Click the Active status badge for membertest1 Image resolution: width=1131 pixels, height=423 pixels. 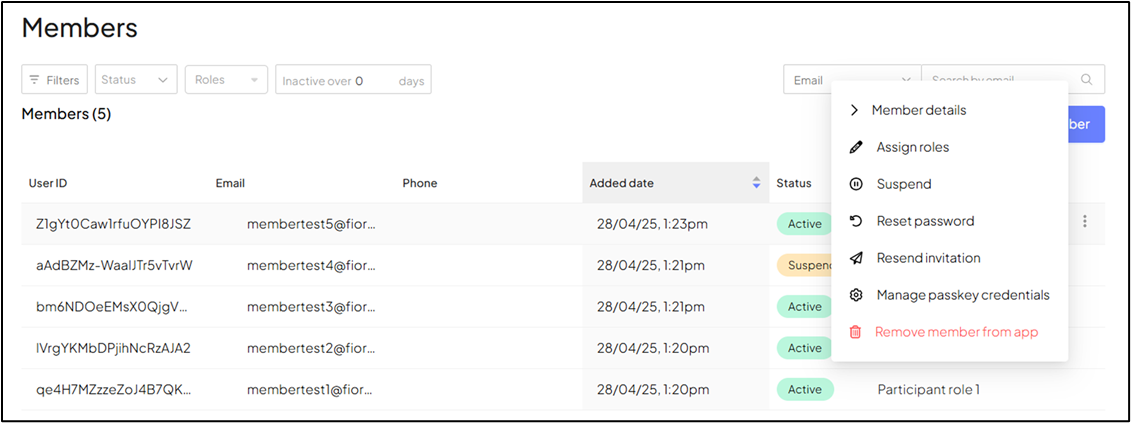click(804, 389)
